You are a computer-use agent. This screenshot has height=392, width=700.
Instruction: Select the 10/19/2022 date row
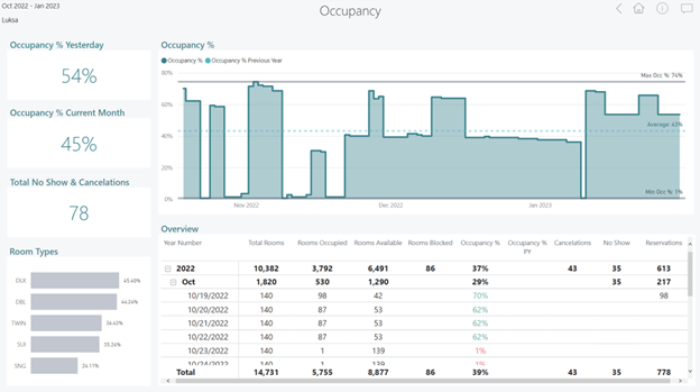coord(424,296)
